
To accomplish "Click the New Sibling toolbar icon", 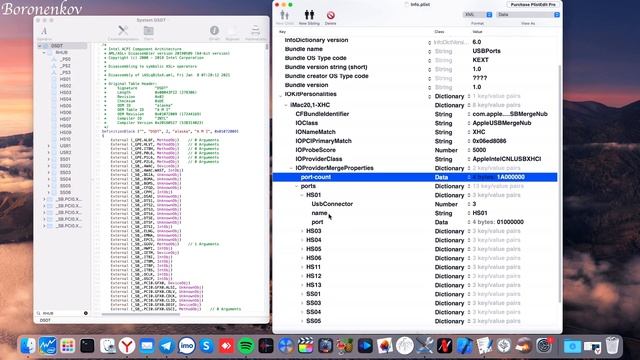I will (x=309, y=16).
